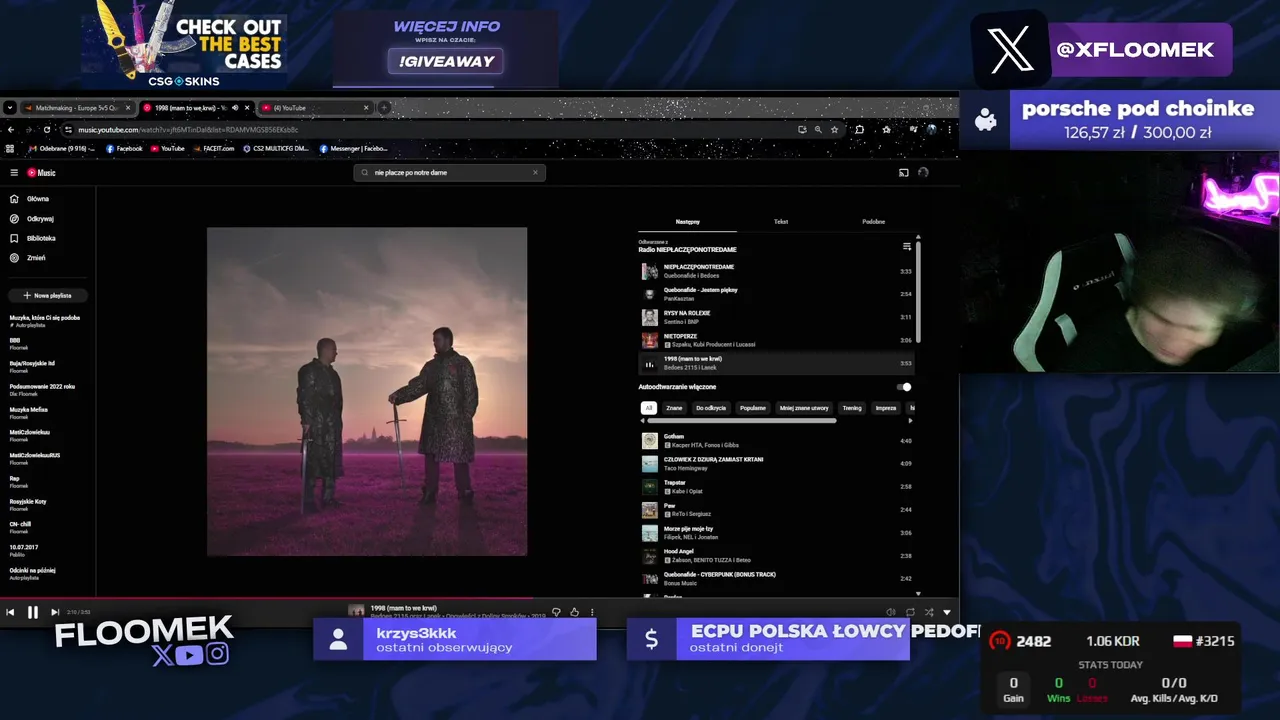Play NIETOPERZE from the queue
Viewport: 1280px width, 720px height.
point(776,340)
